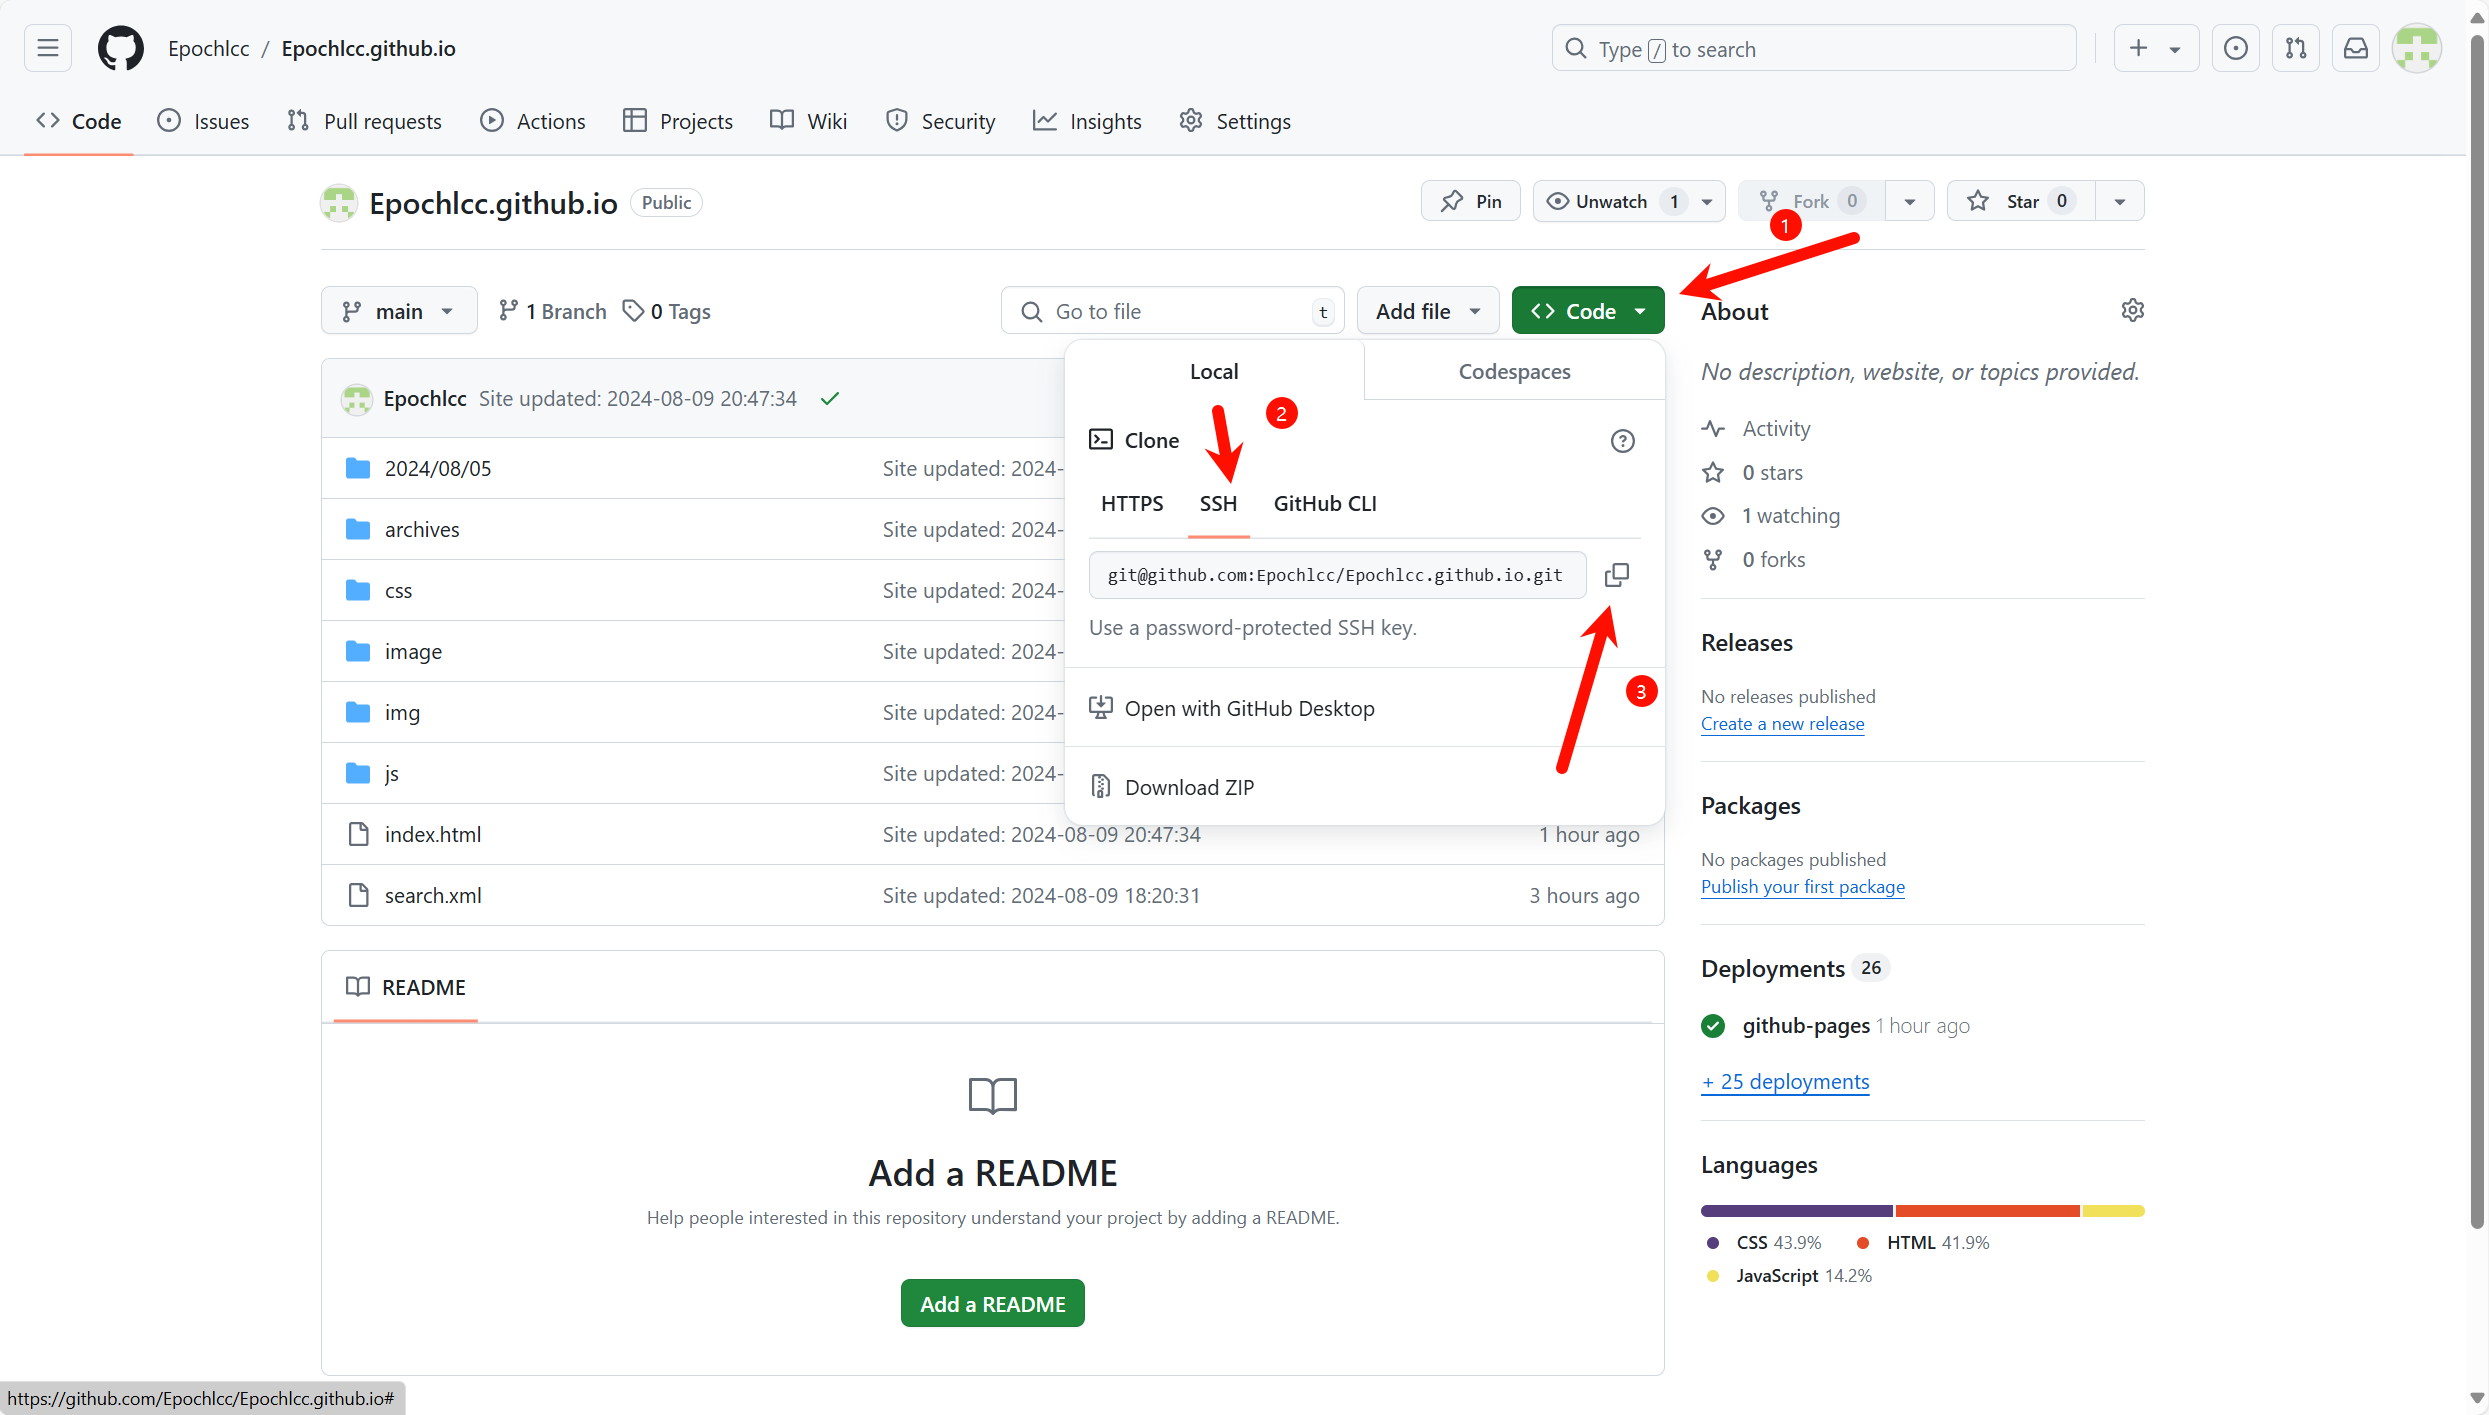
Task: Select the Local tab in Code popup
Action: 1214,371
